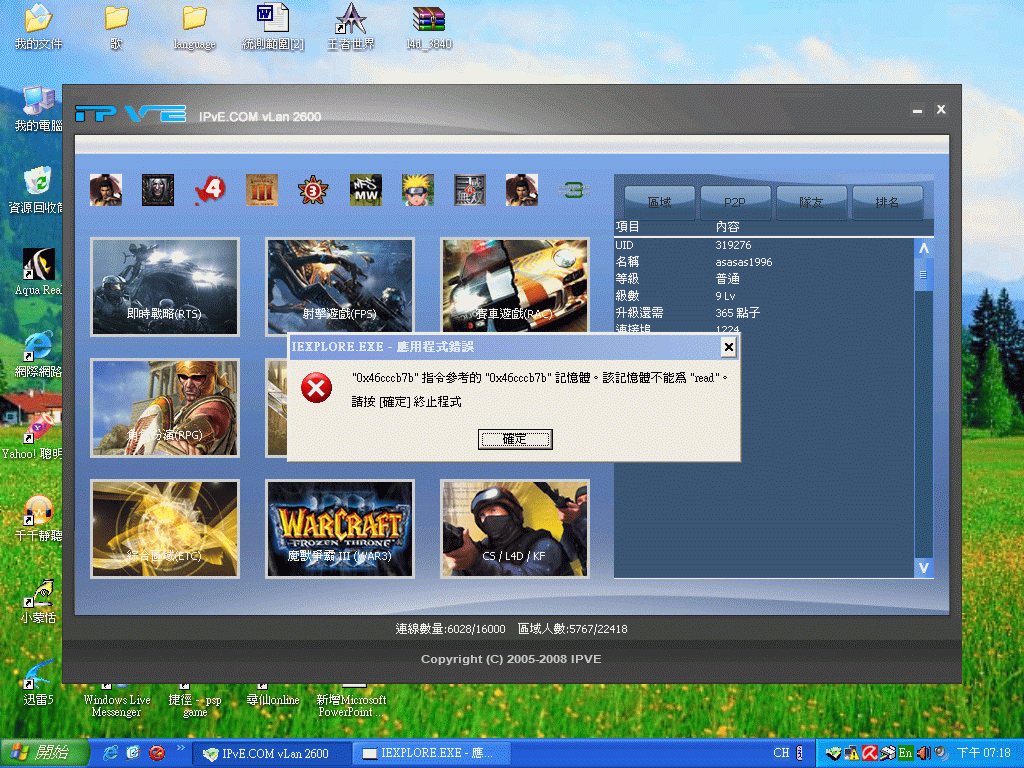The image size is (1024, 768).
Task: Select the Dynasty Warriors game icon
Action: tap(469, 190)
